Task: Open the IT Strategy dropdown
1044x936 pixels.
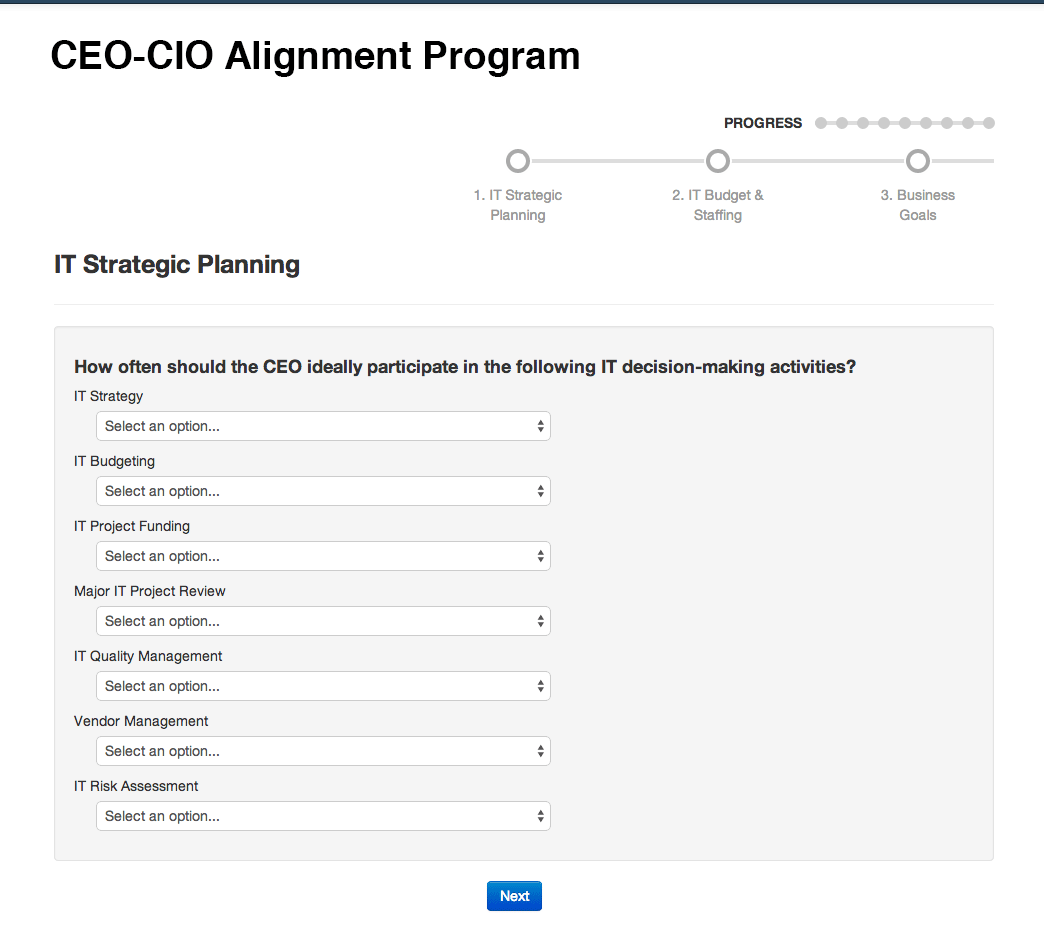Action: [x=322, y=426]
